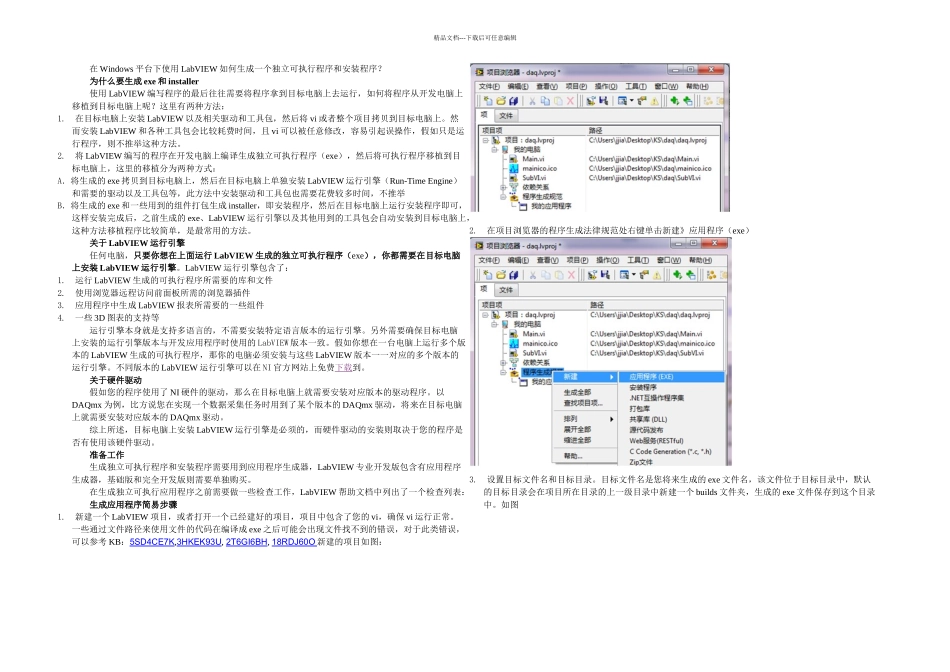Open 项目(P) menu in the window with context menu
The width and height of the screenshot is (950, 672).
(x=577, y=260)
